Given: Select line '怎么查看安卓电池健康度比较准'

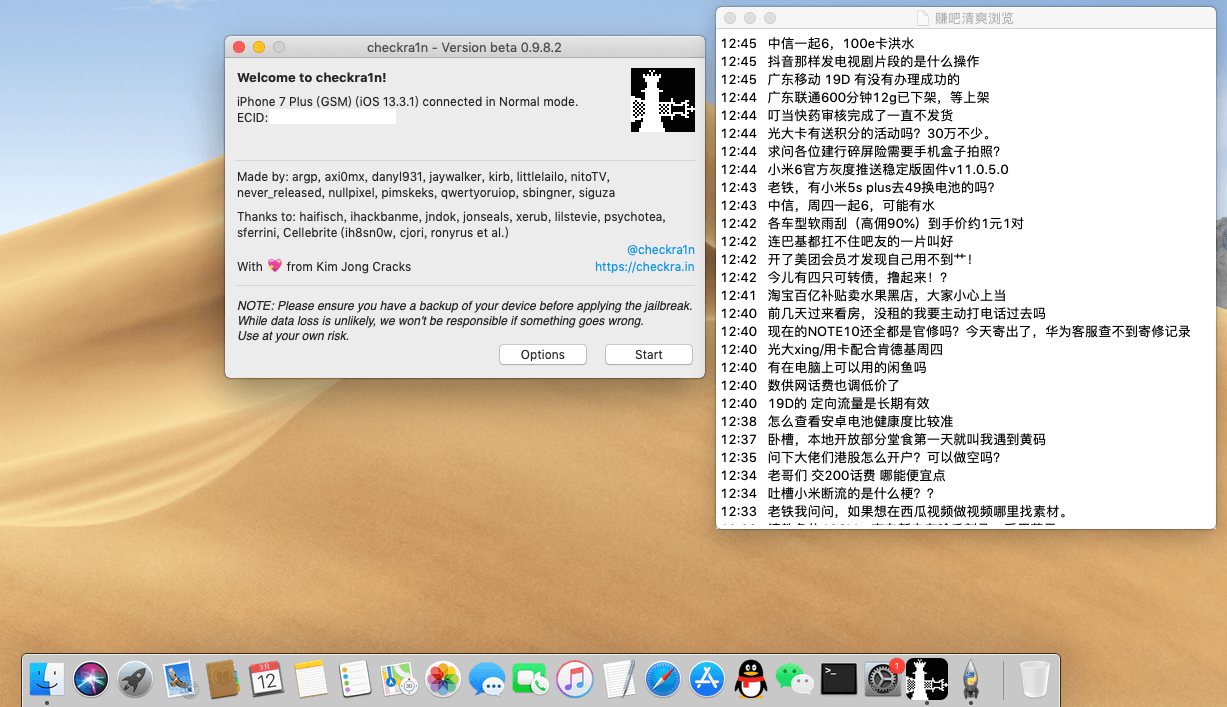Looking at the screenshot, I should coord(860,422).
